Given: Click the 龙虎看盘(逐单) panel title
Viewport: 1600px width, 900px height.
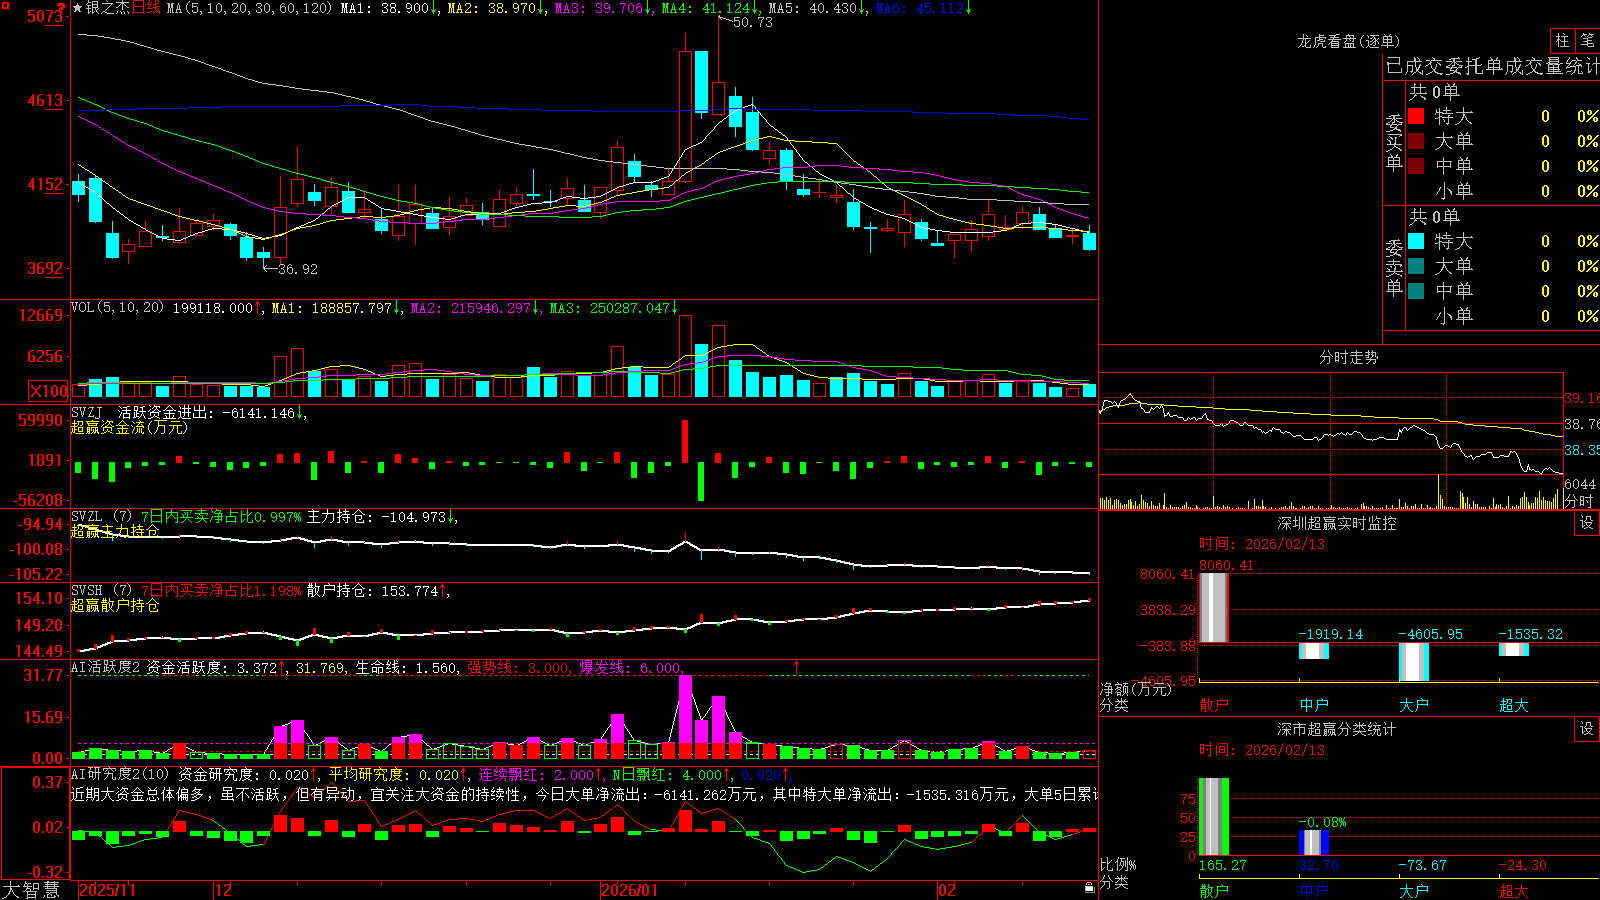Looking at the screenshot, I should 1348,41.
